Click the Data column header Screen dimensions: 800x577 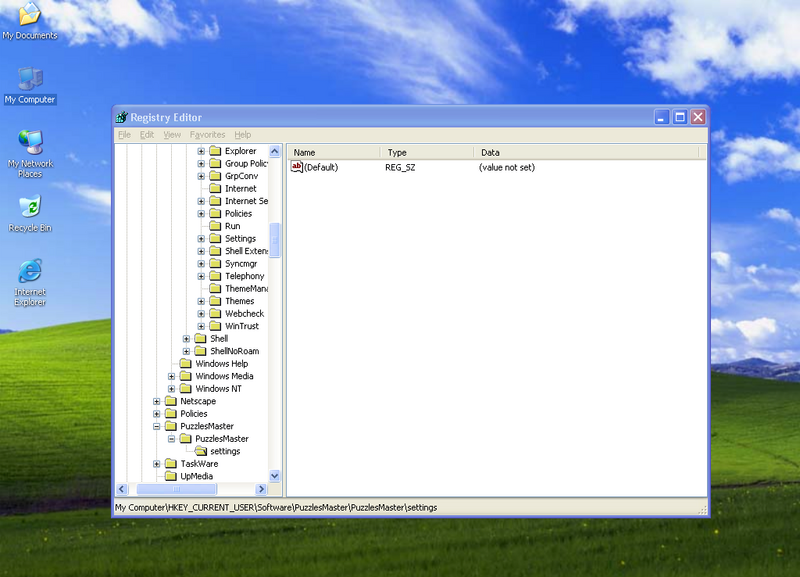[586, 153]
